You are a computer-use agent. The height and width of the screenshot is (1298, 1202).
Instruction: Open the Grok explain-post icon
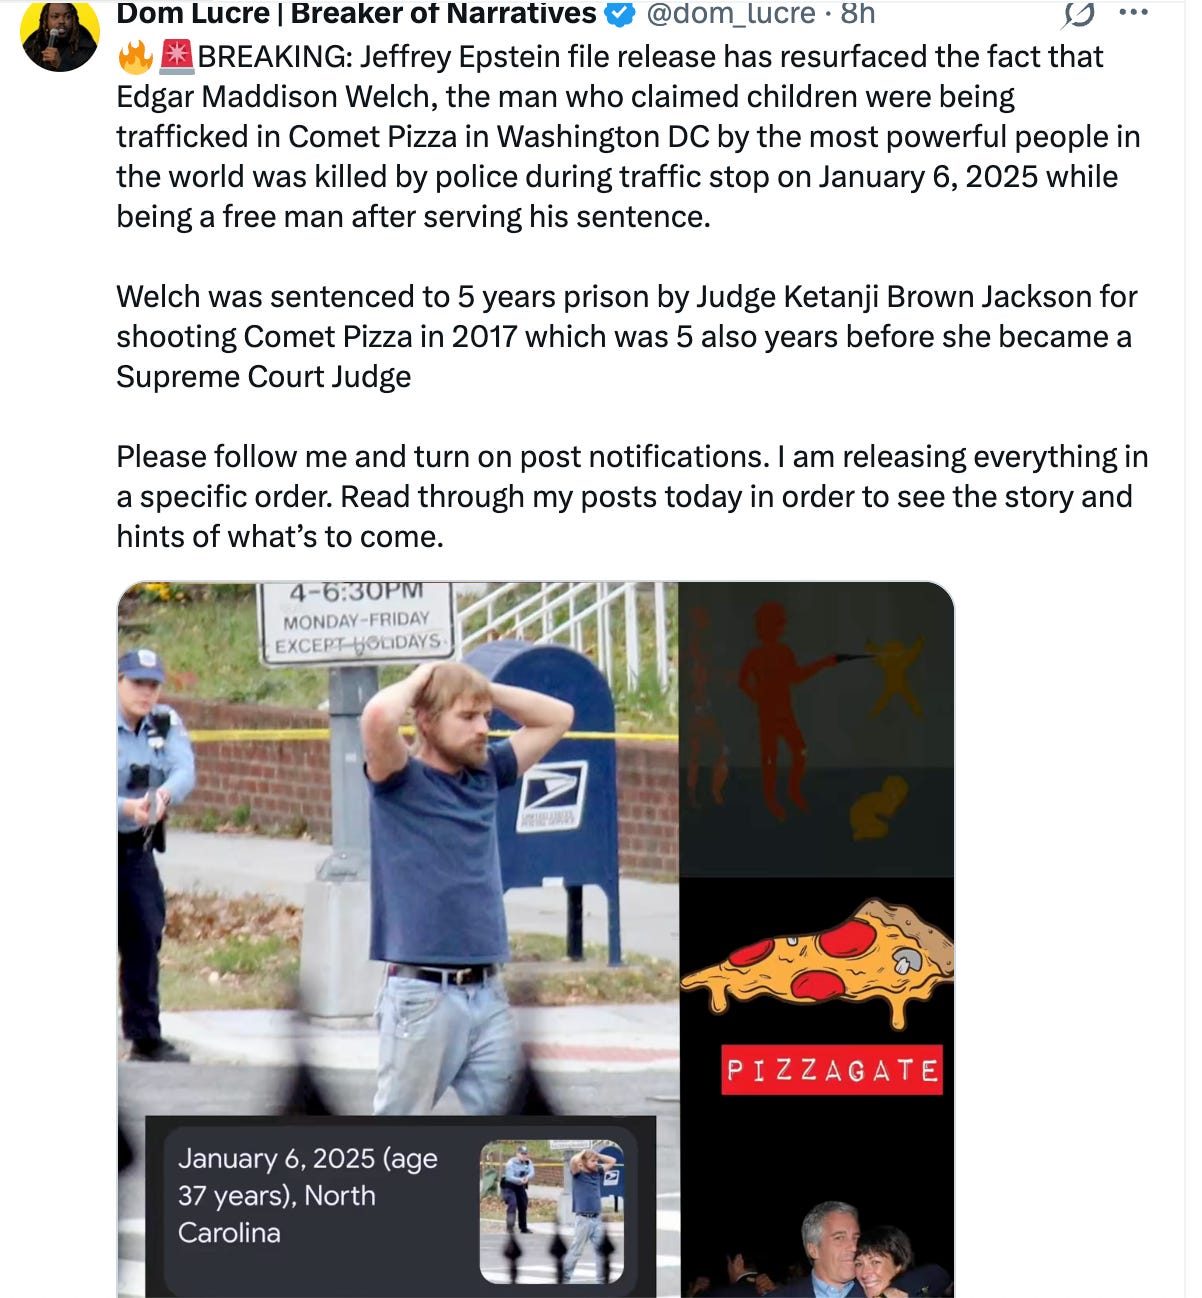(1076, 13)
